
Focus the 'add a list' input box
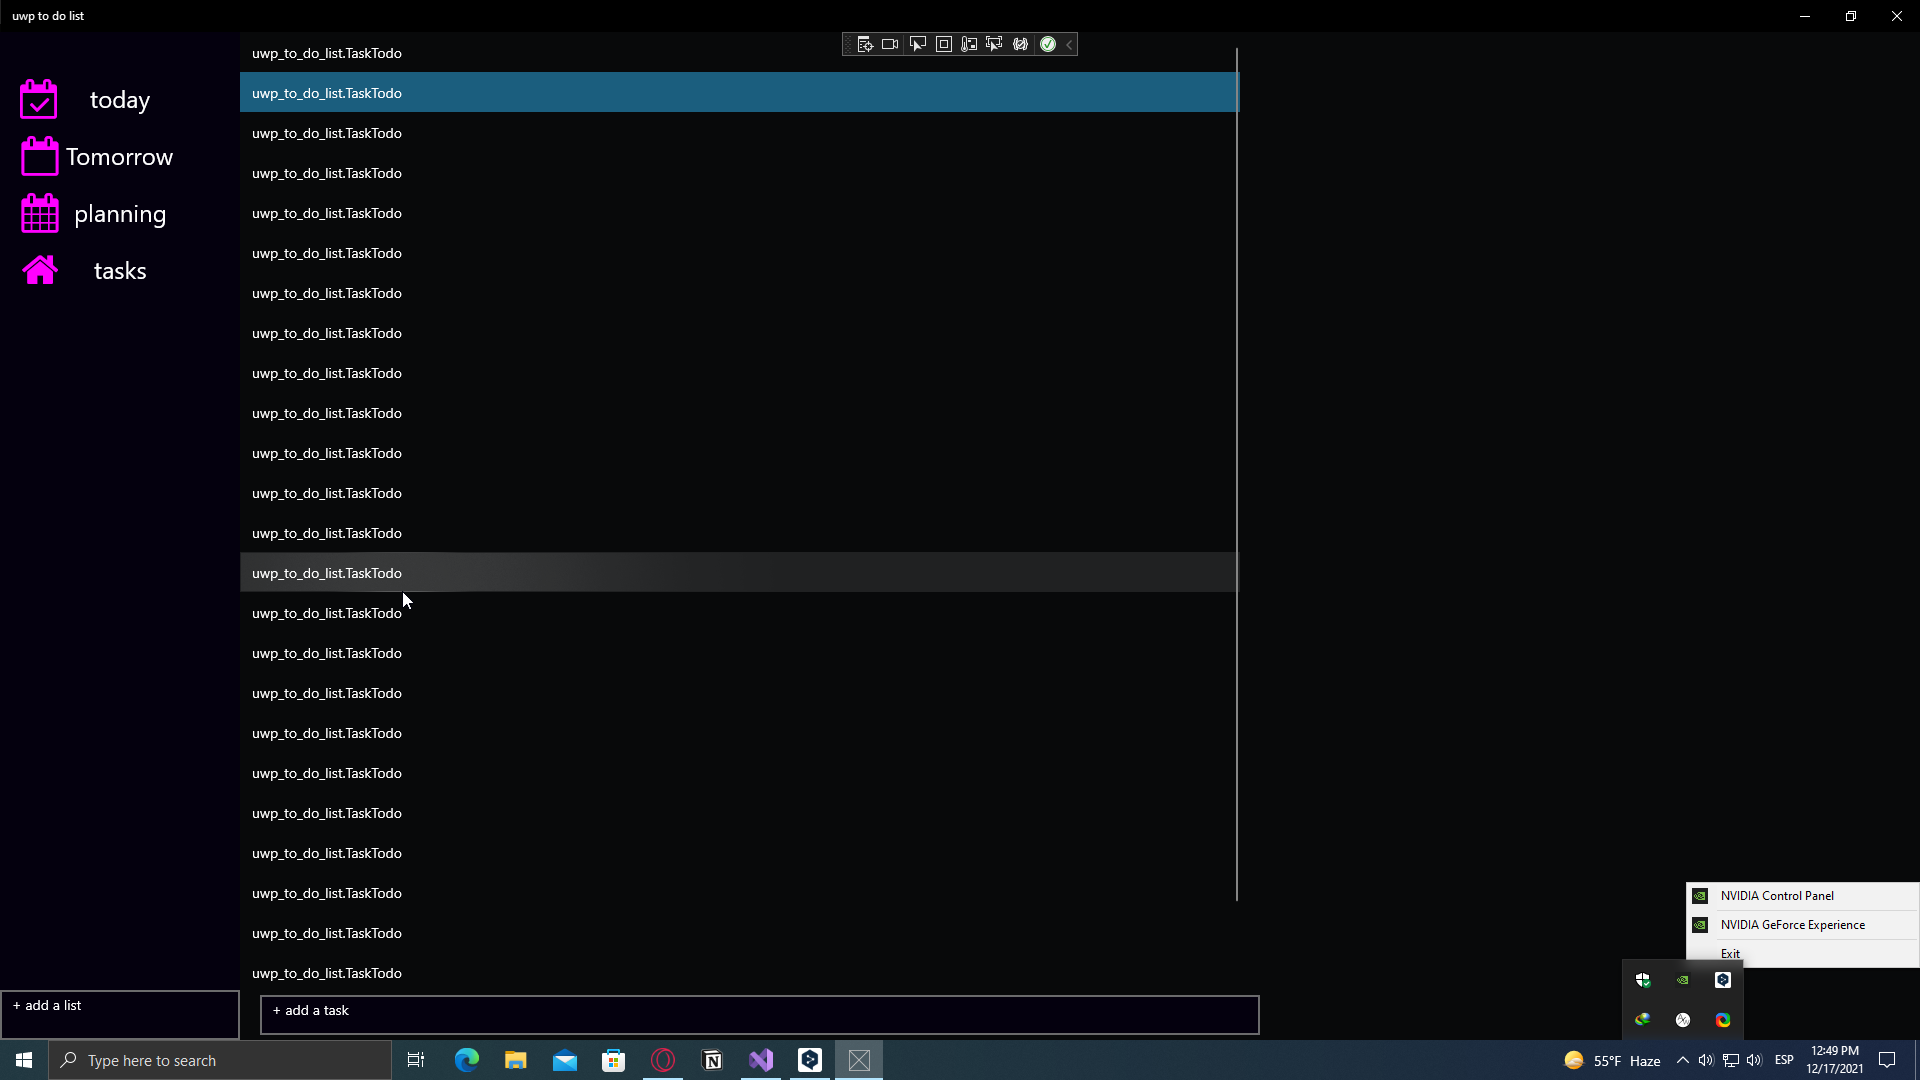click(120, 1014)
